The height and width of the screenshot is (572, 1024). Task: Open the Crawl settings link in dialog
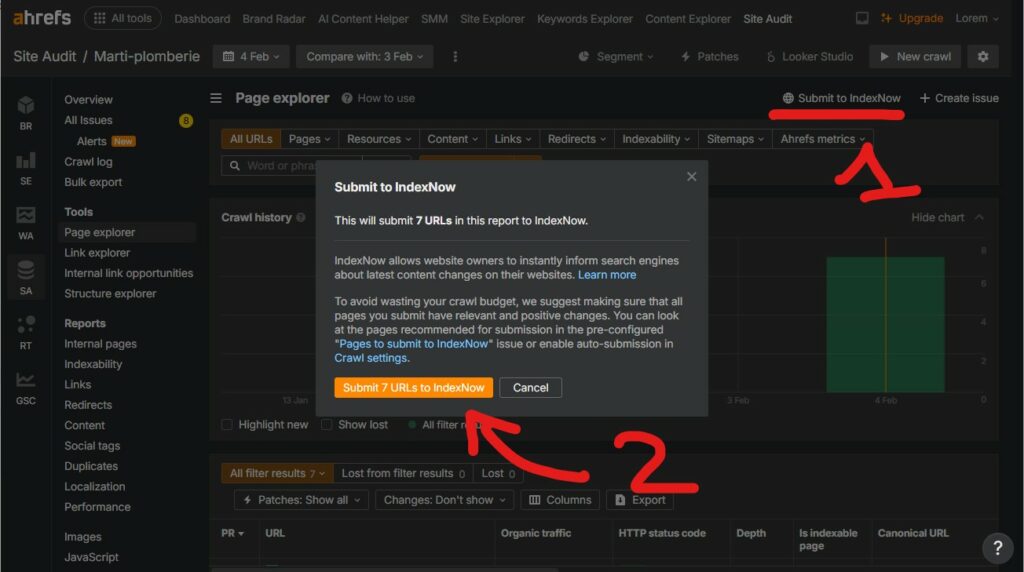coord(370,358)
